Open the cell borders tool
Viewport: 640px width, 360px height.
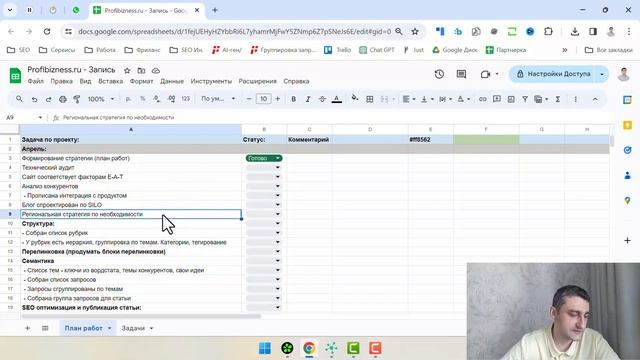coord(370,99)
